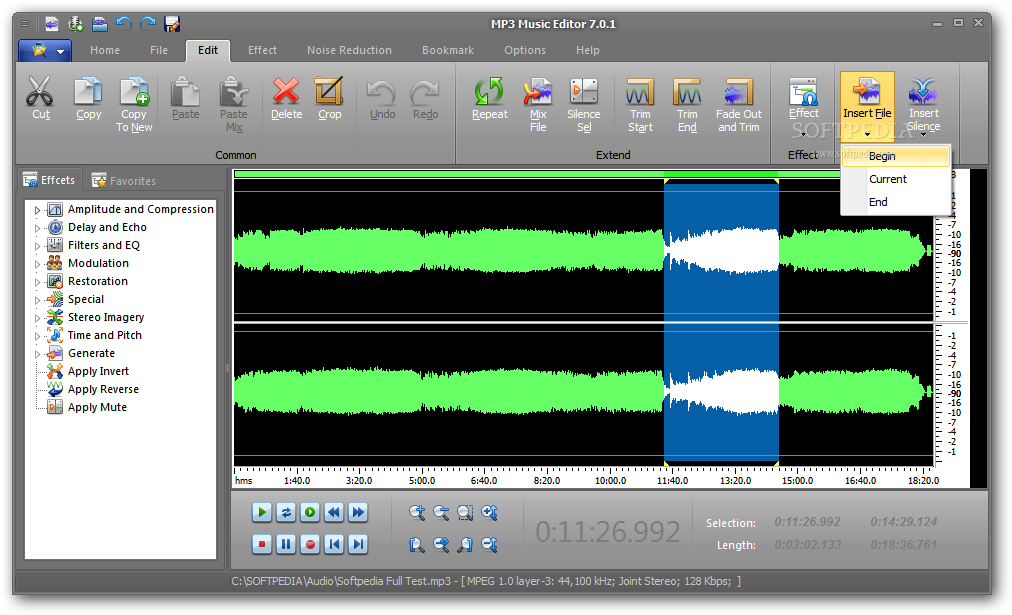This screenshot has width=1012, height=615.
Task: Select Apply Mute in the effects tree
Action: coord(97,407)
